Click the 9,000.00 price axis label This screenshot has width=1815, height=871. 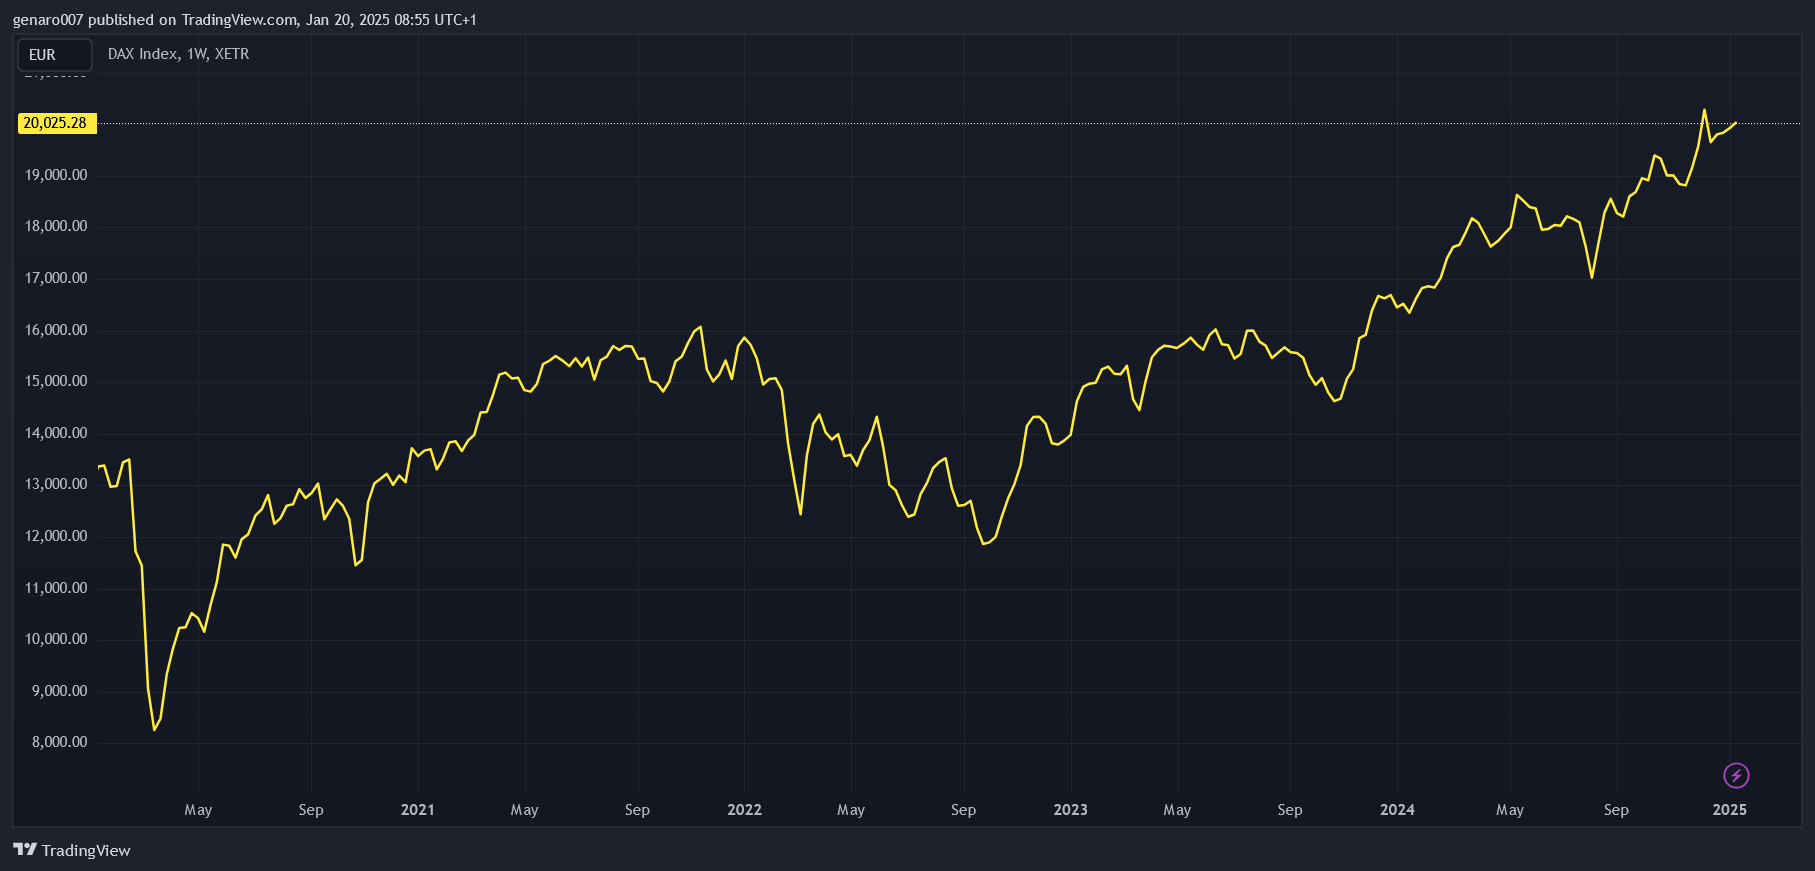[x=60, y=691]
